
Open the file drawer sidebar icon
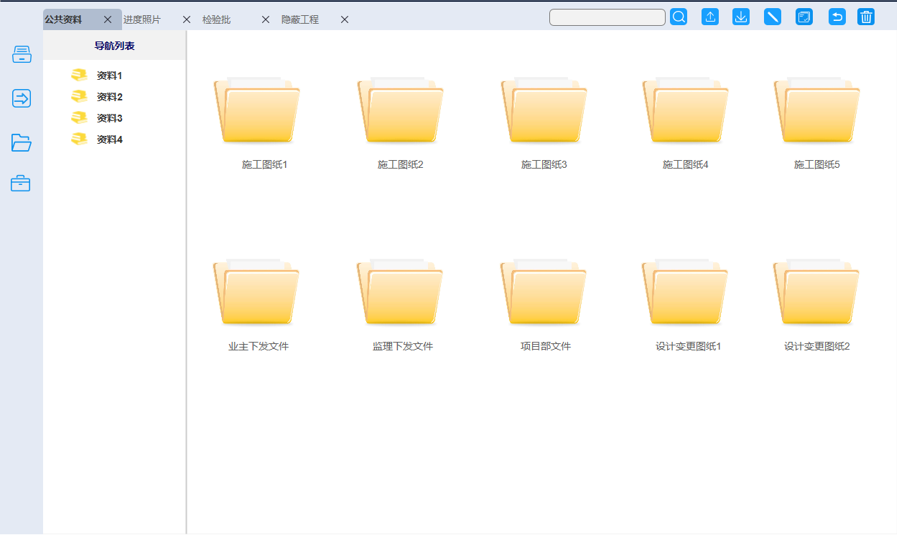pos(21,55)
